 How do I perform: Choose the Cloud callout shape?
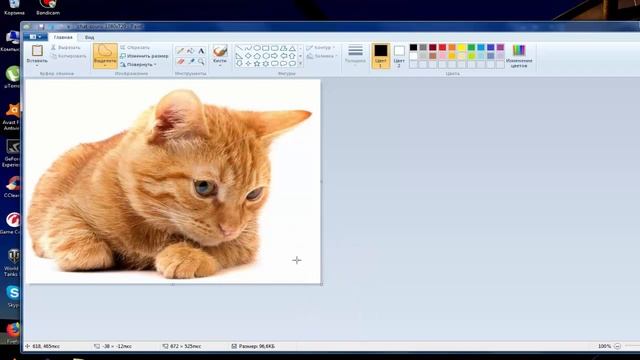click(x=292, y=64)
